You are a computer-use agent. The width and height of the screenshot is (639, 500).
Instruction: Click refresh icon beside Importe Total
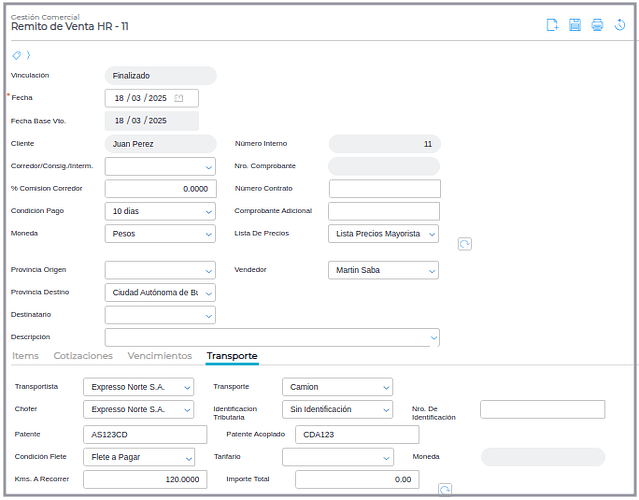point(445,489)
